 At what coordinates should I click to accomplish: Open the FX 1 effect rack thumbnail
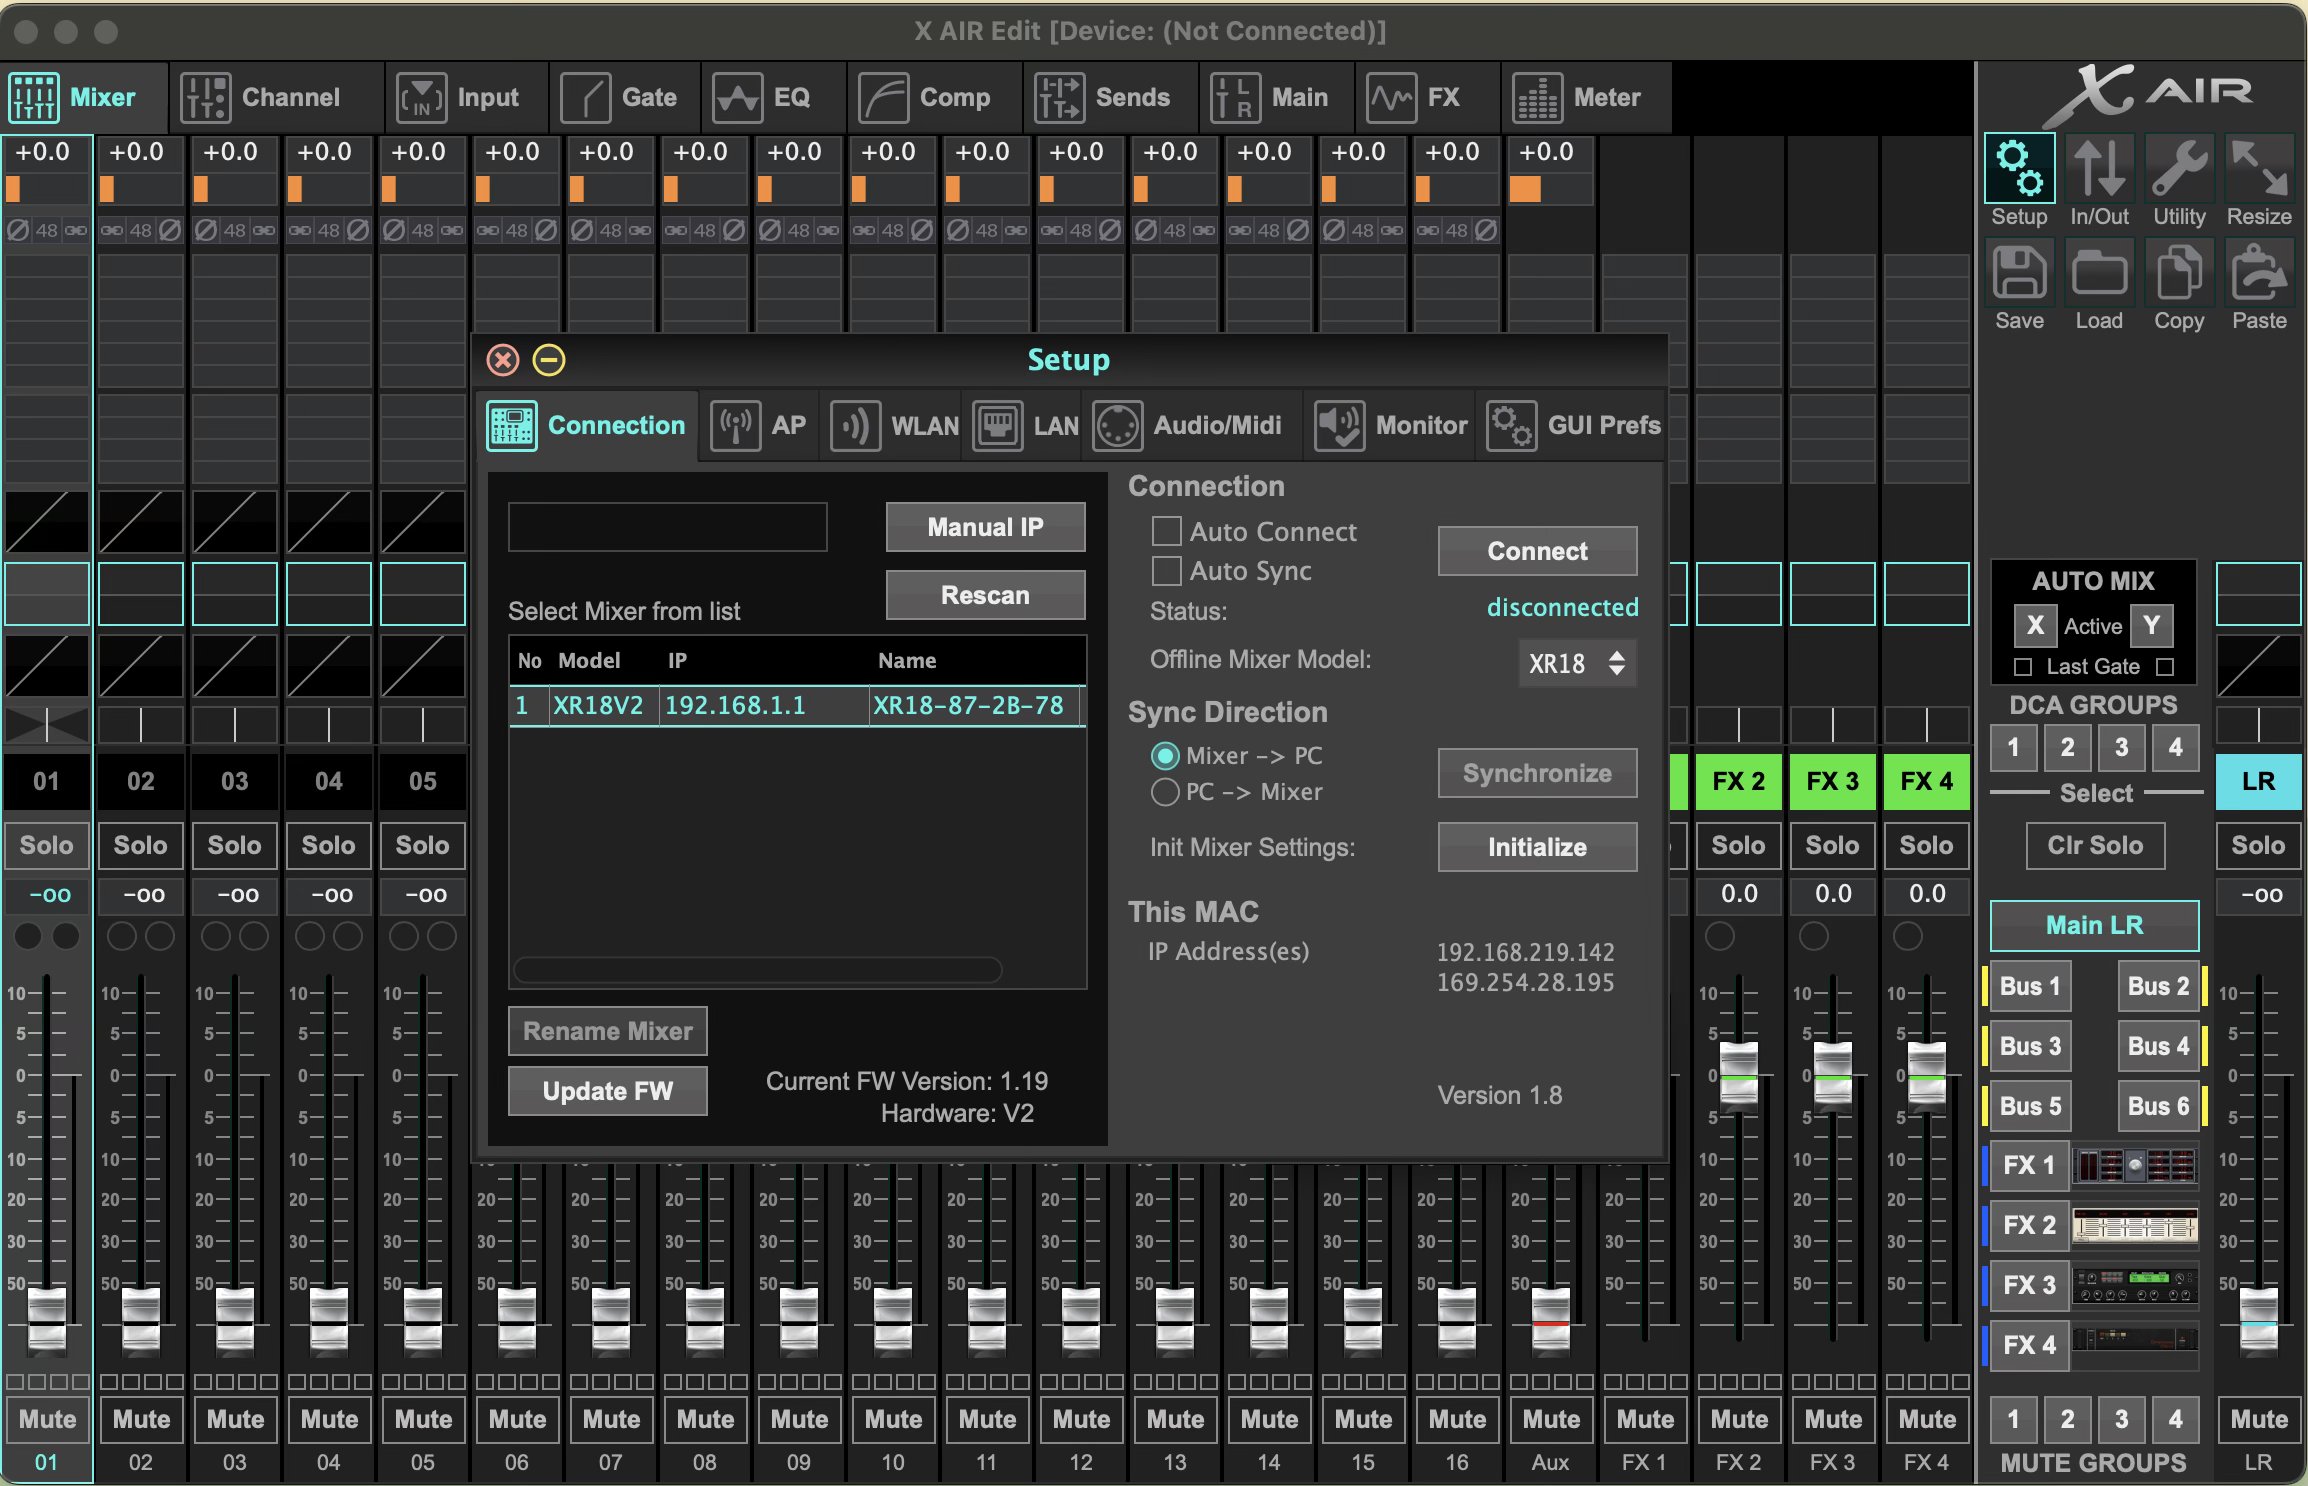(x=2134, y=1166)
